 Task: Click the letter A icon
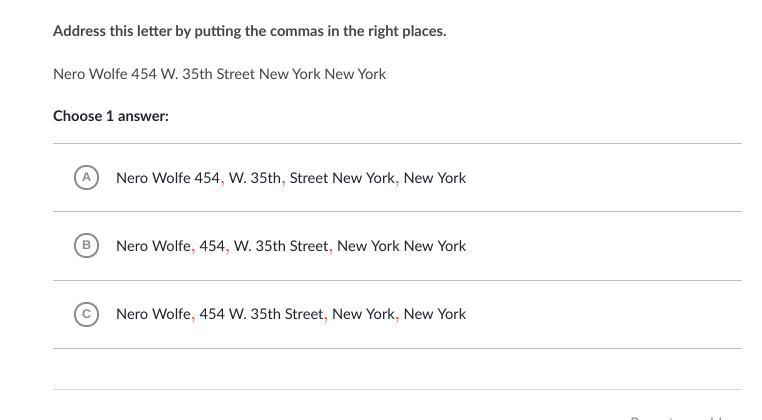click(87, 177)
